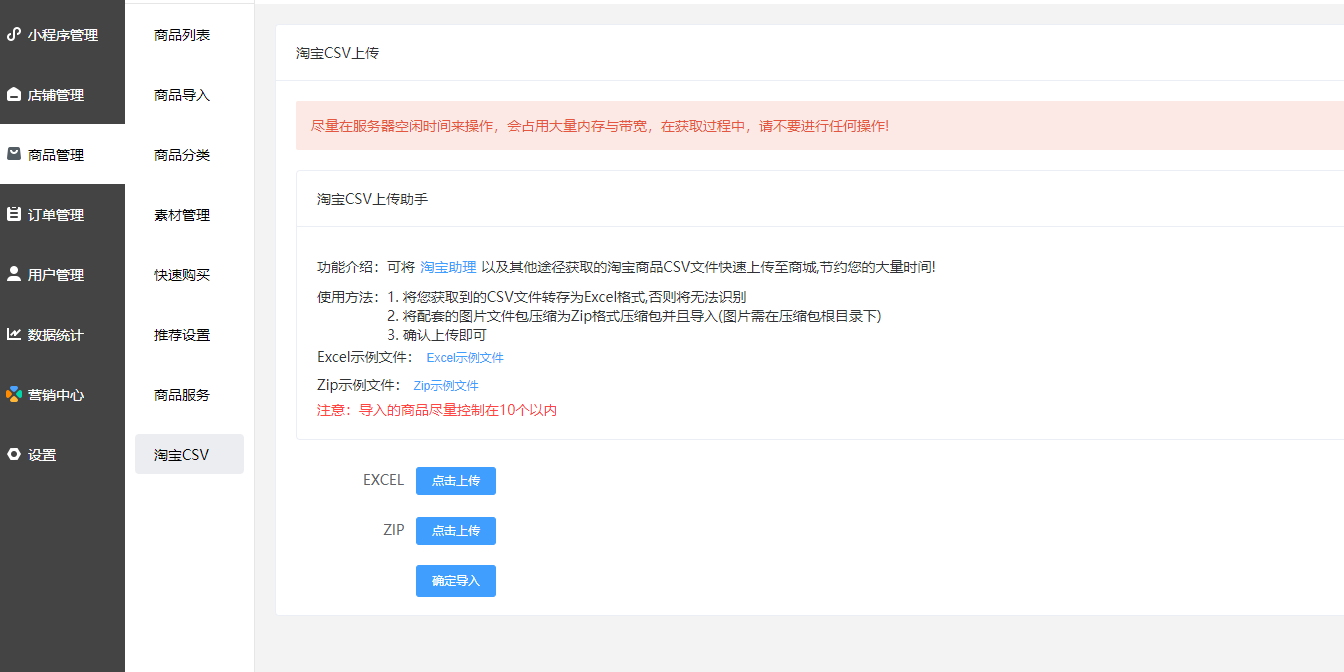Viewport: 1344px width, 672px height.
Task: Click the 淘宝CSV上传助手 panel heading
Action: coord(372,199)
